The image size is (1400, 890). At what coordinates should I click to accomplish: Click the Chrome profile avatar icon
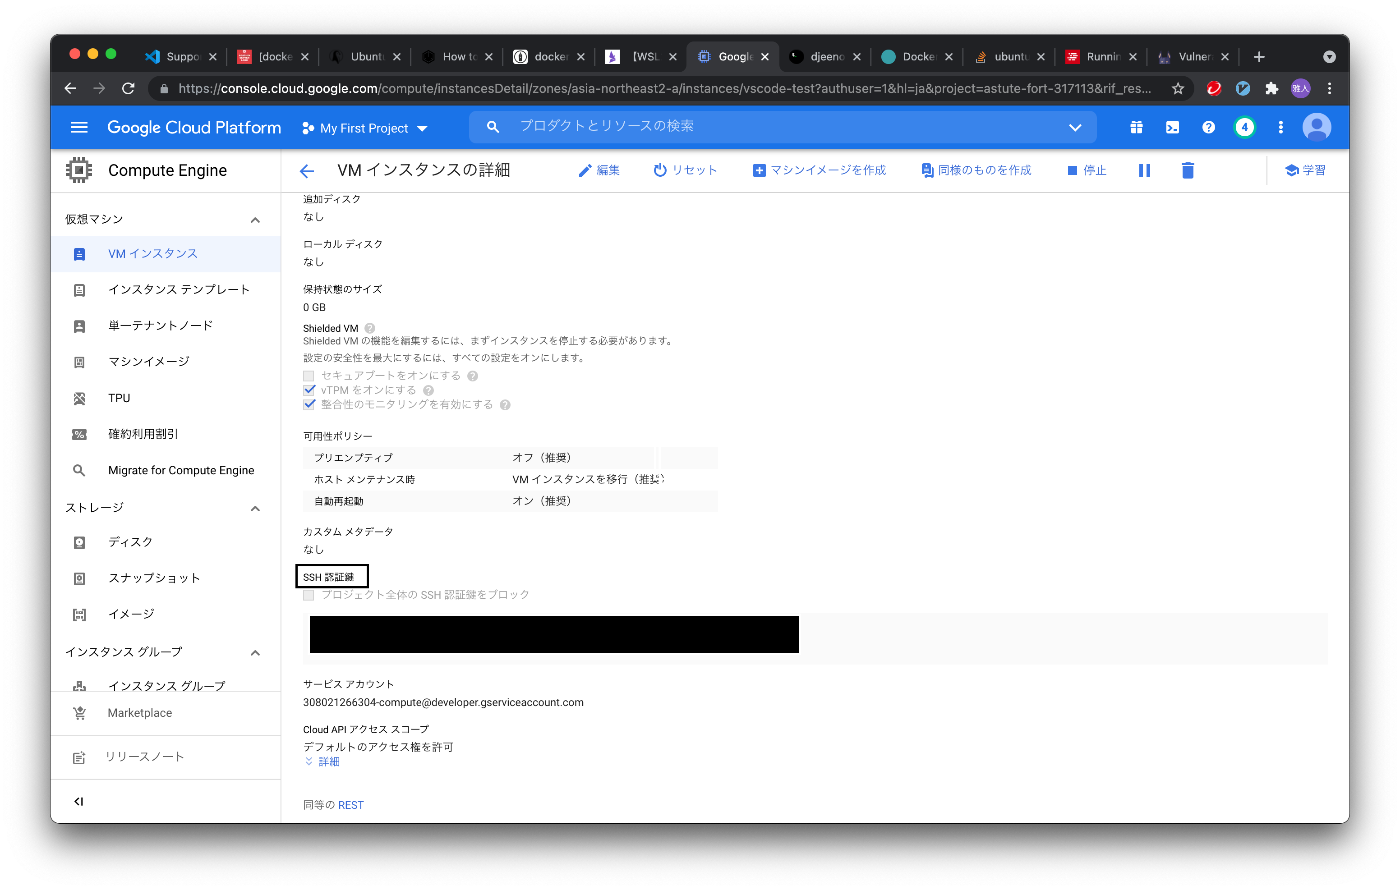1300,88
